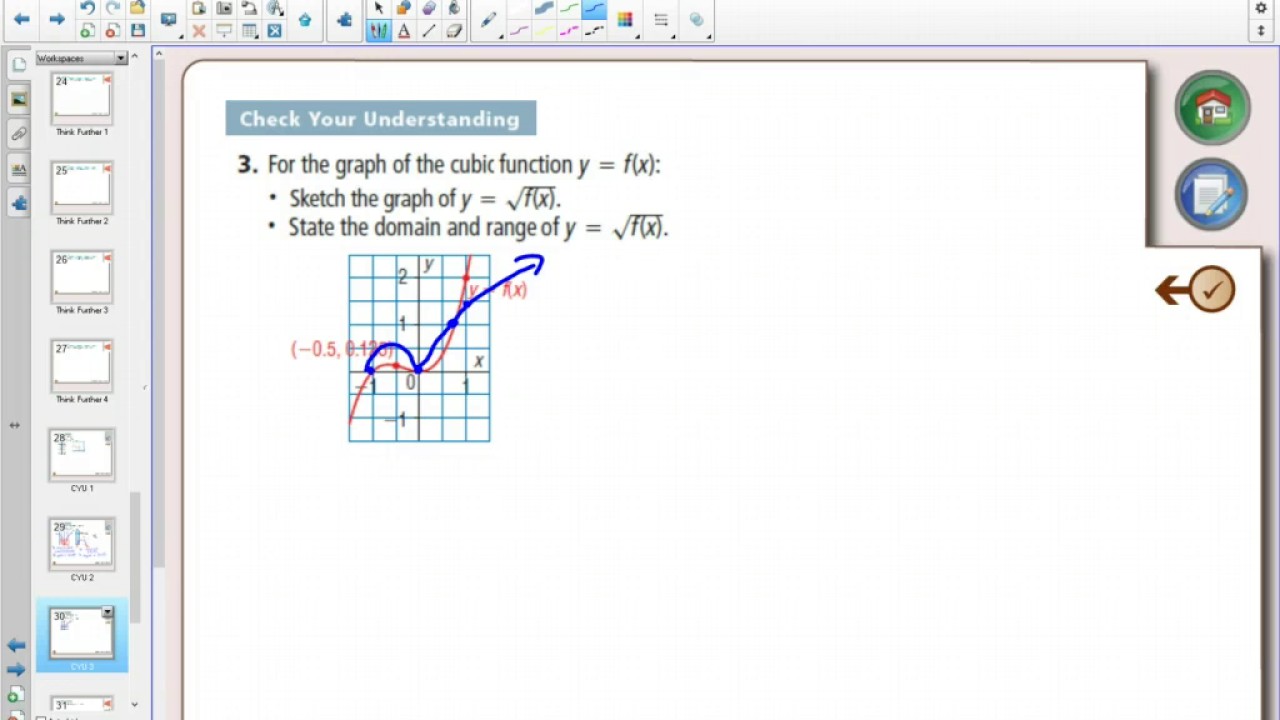Open the pen types dropdown
Screen dimensions: 1280x720
[x=489, y=19]
